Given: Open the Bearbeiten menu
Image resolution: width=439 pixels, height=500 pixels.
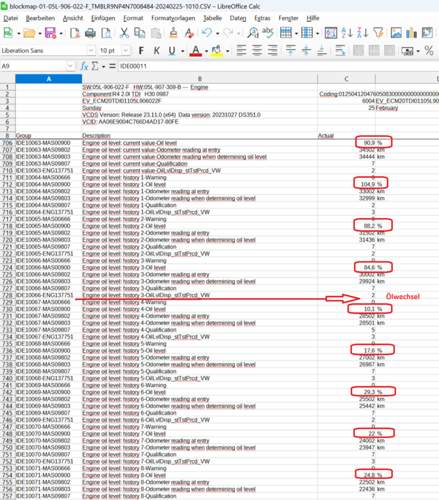Looking at the screenshot, I should point(40,18).
